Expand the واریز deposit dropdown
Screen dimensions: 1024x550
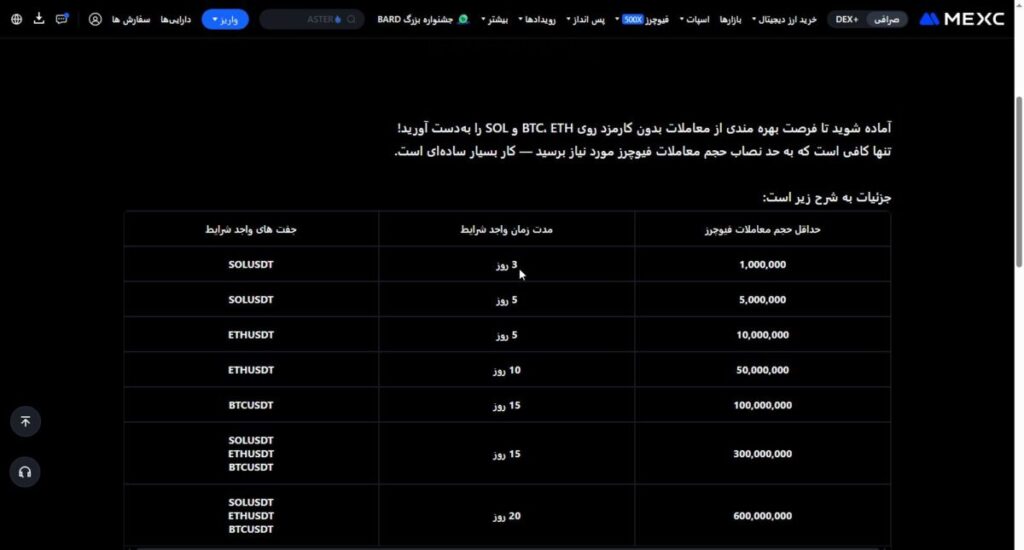pyautogui.click(x=225, y=19)
